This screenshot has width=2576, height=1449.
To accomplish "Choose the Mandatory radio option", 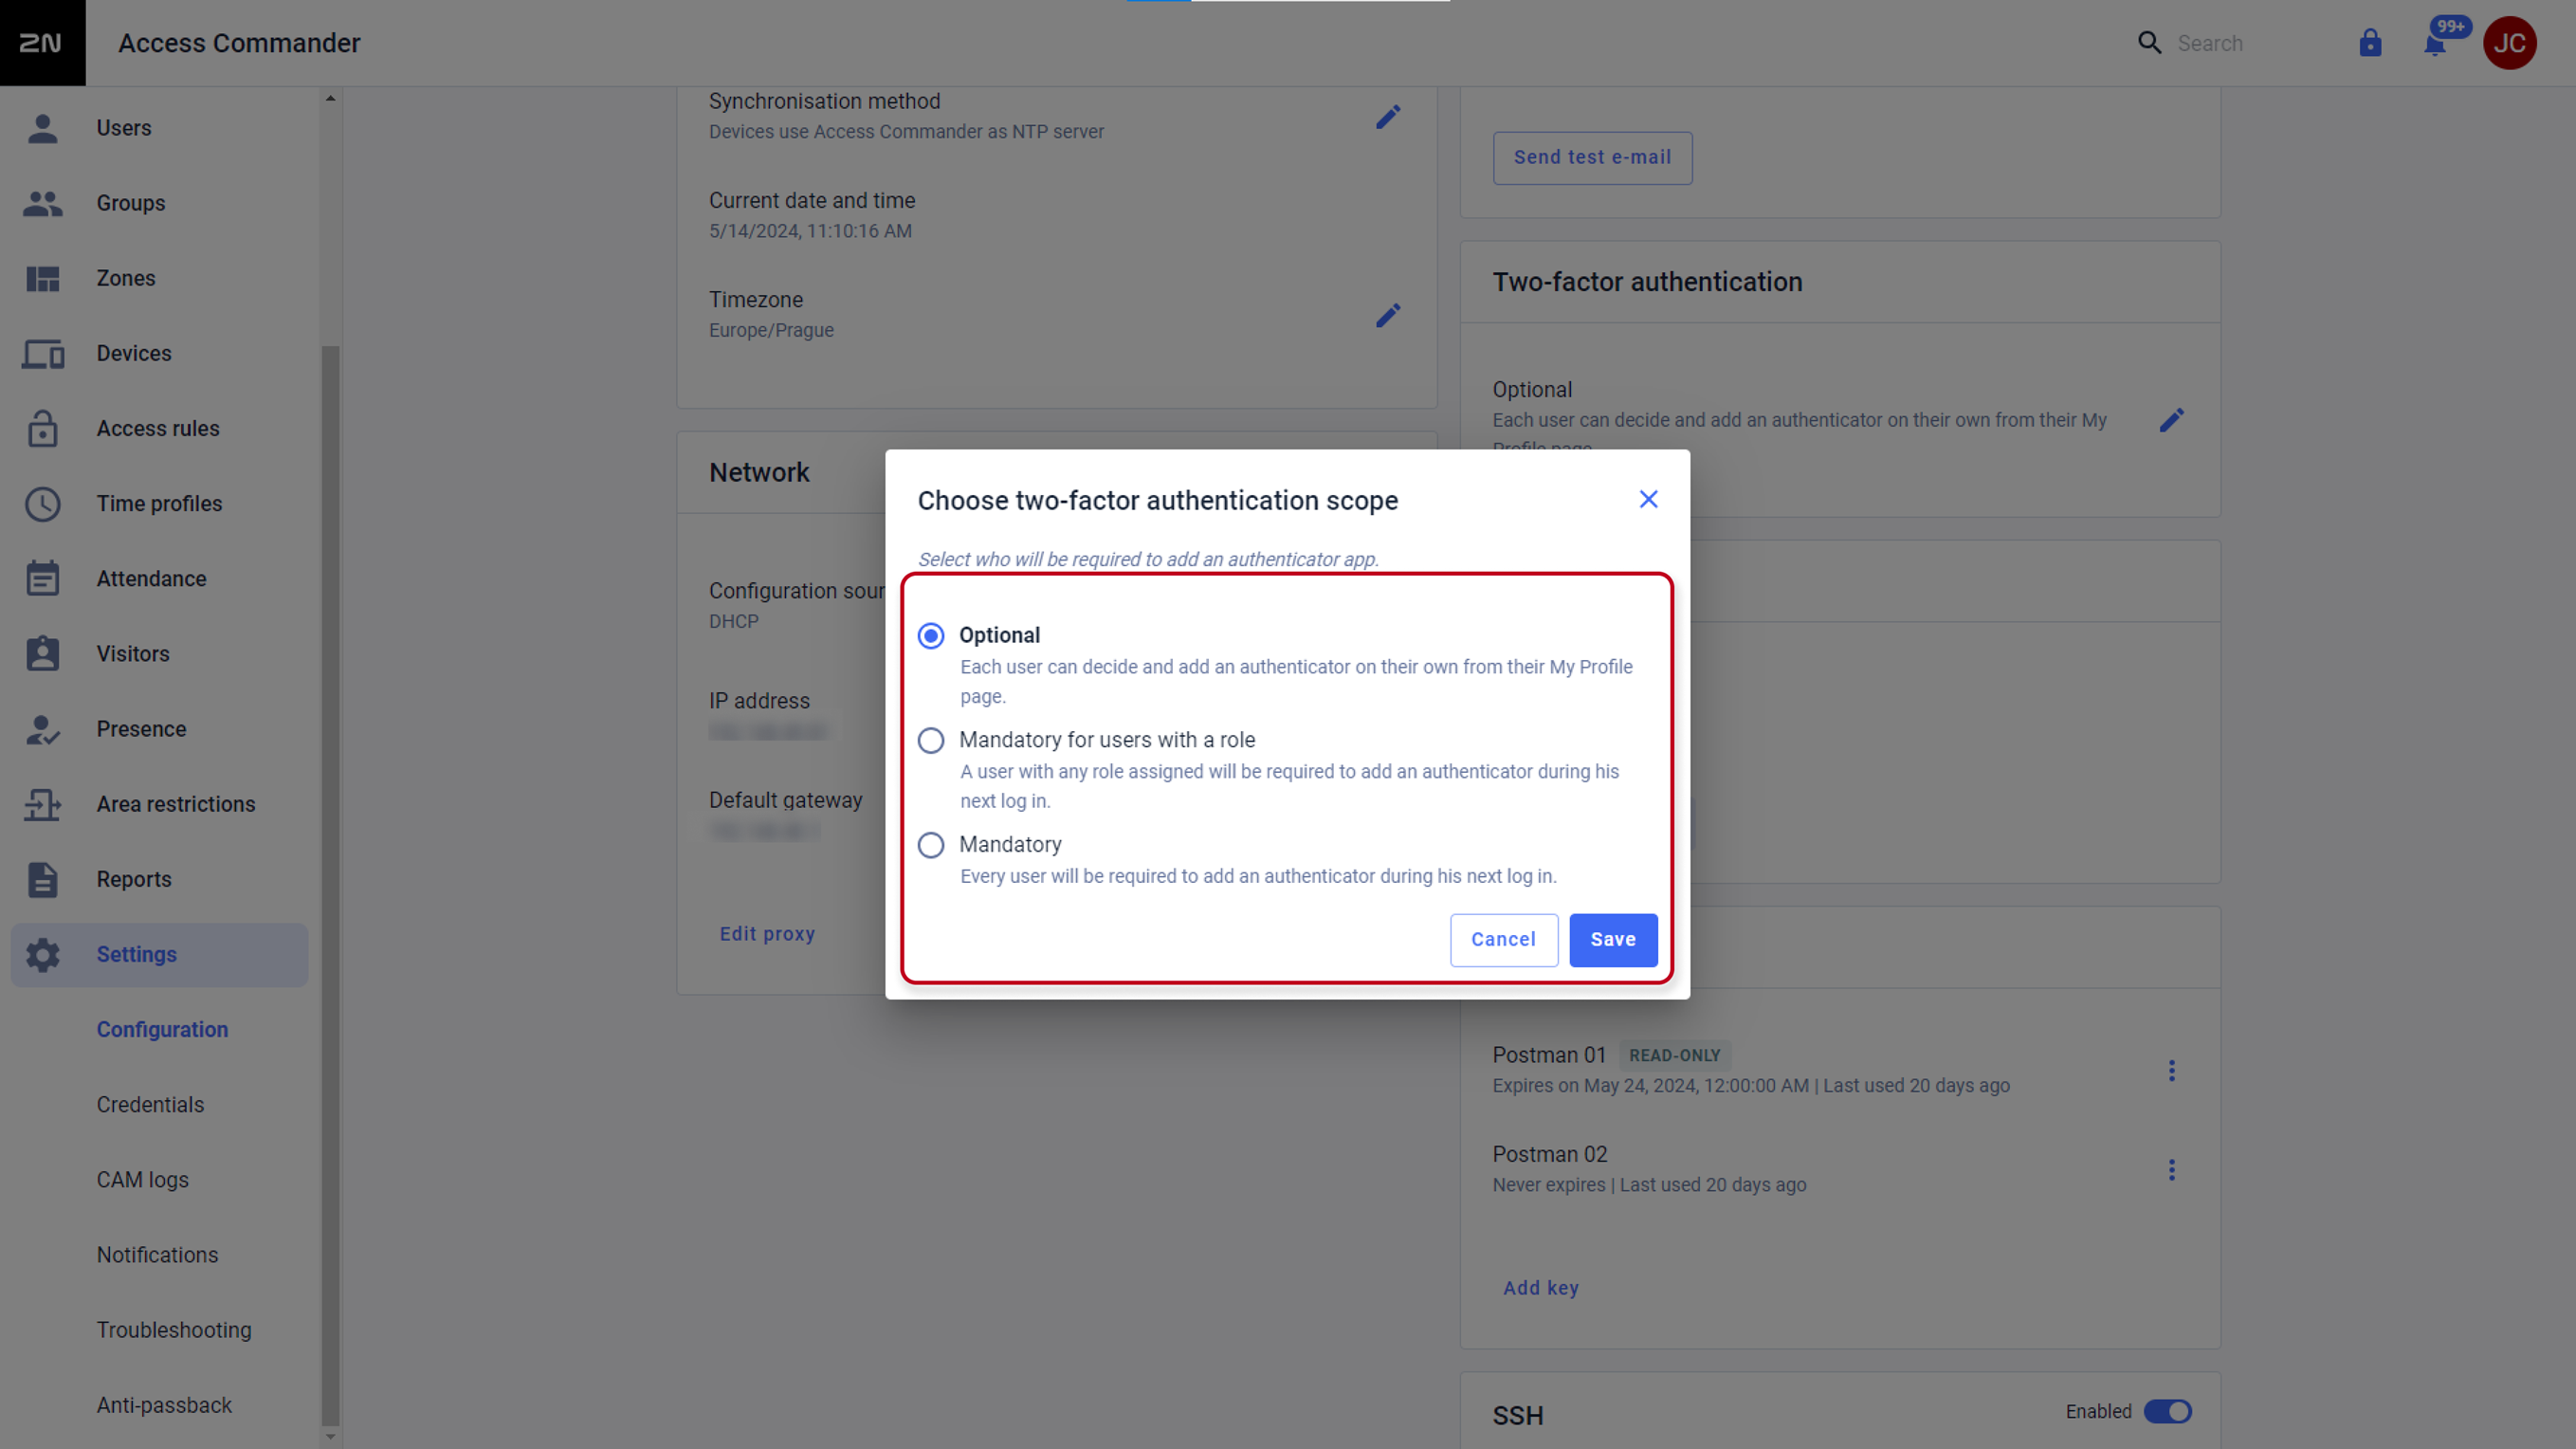I will pyautogui.click(x=931, y=845).
